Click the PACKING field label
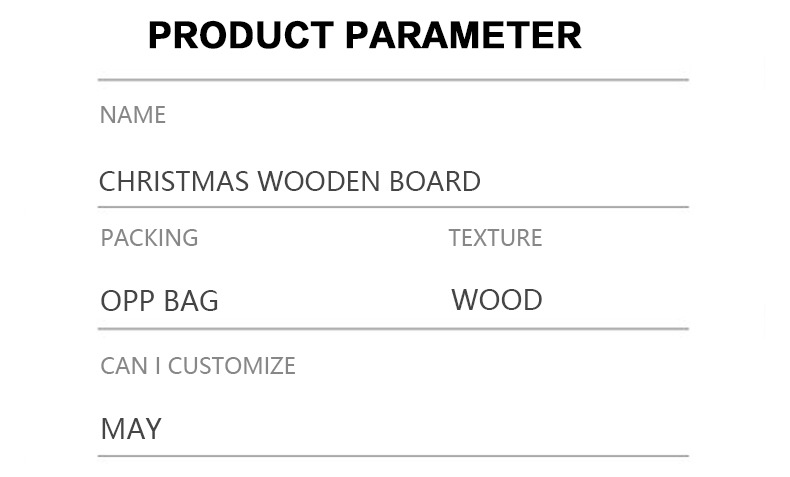Viewport: 790px width, 477px height. (149, 238)
